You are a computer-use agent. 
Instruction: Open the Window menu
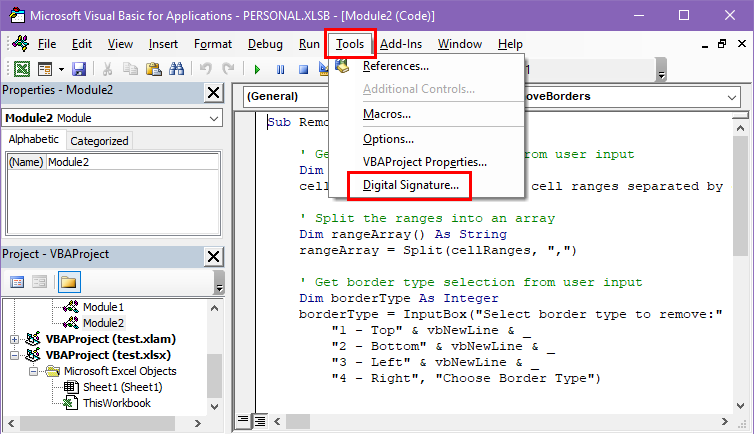point(460,44)
